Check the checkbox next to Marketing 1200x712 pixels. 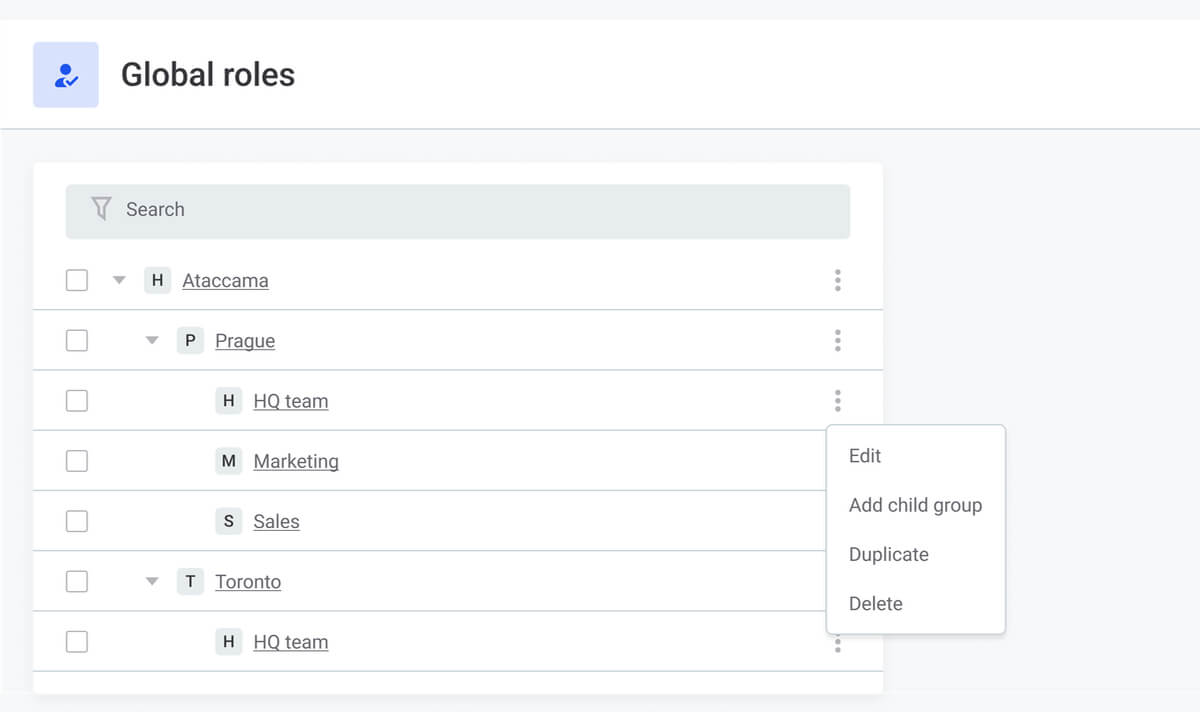coord(77,461)
